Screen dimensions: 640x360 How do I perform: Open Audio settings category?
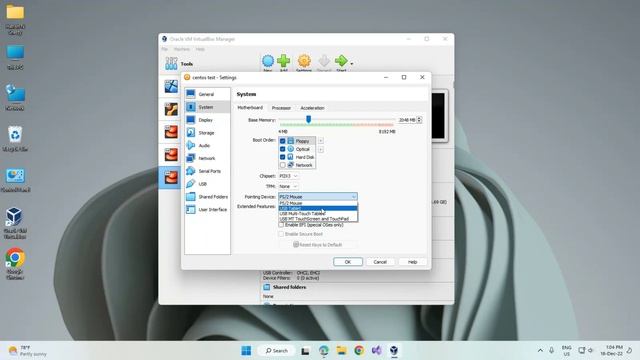point(207,145)
